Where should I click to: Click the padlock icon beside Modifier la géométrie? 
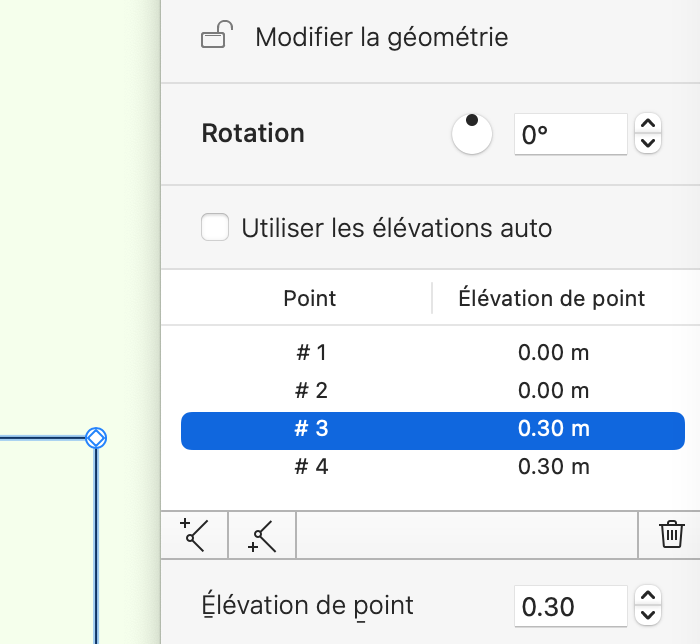click(217, 38)
